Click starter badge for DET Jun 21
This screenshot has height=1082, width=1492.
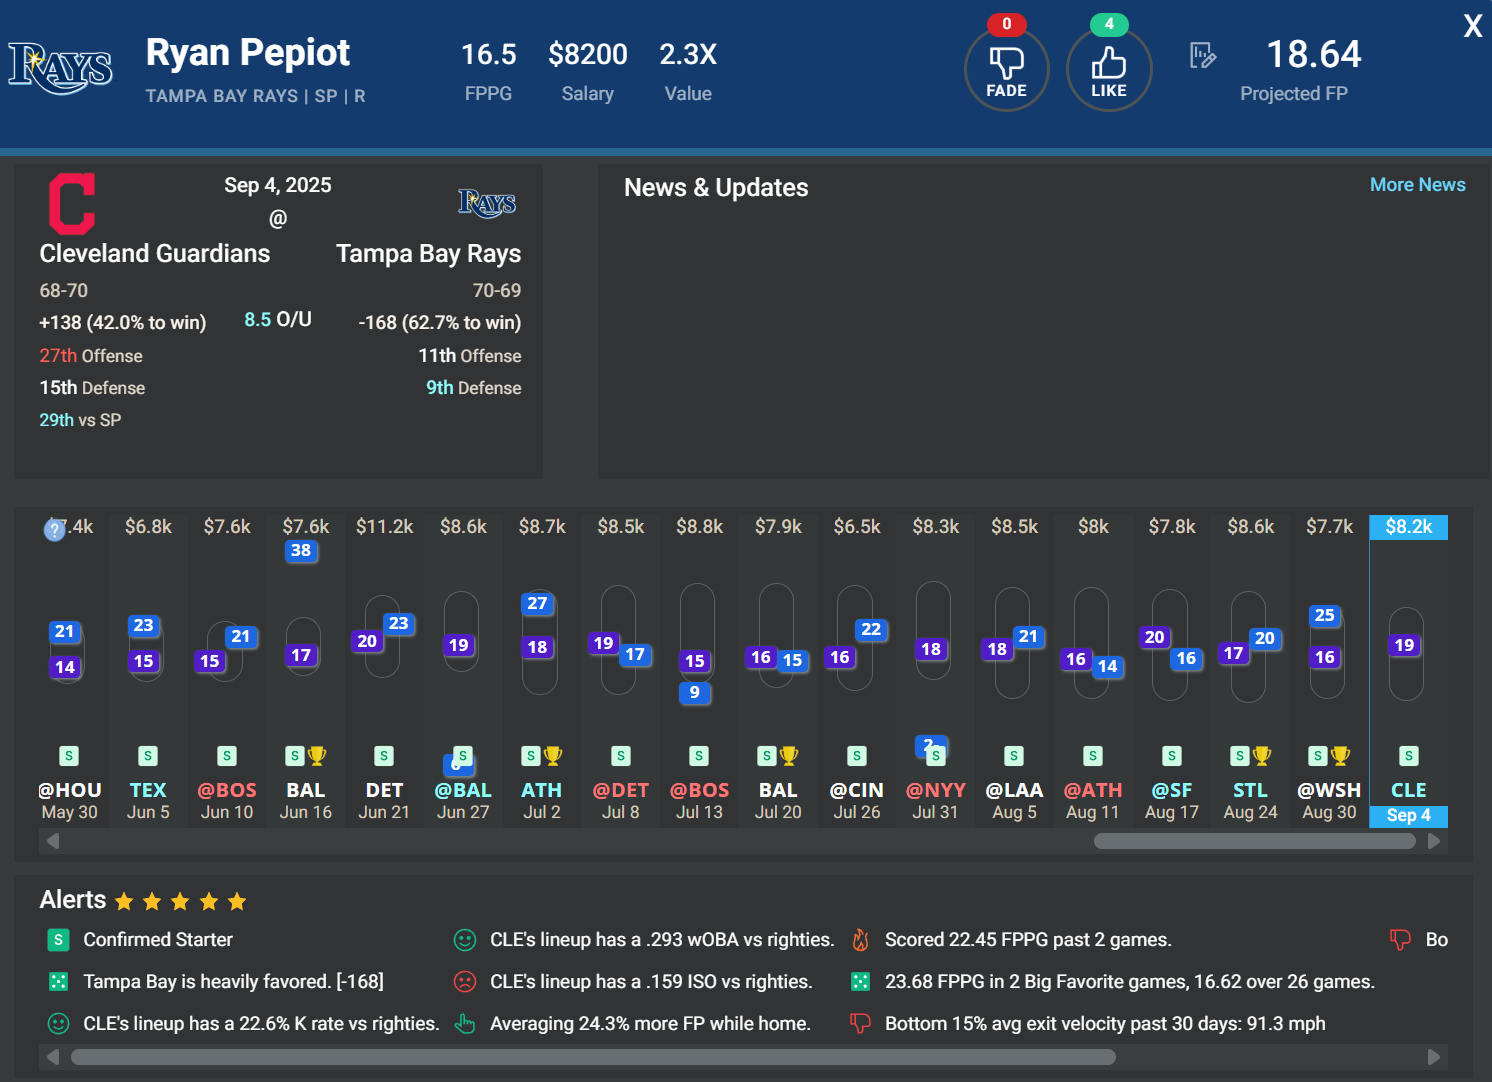(x=384, y=756)
